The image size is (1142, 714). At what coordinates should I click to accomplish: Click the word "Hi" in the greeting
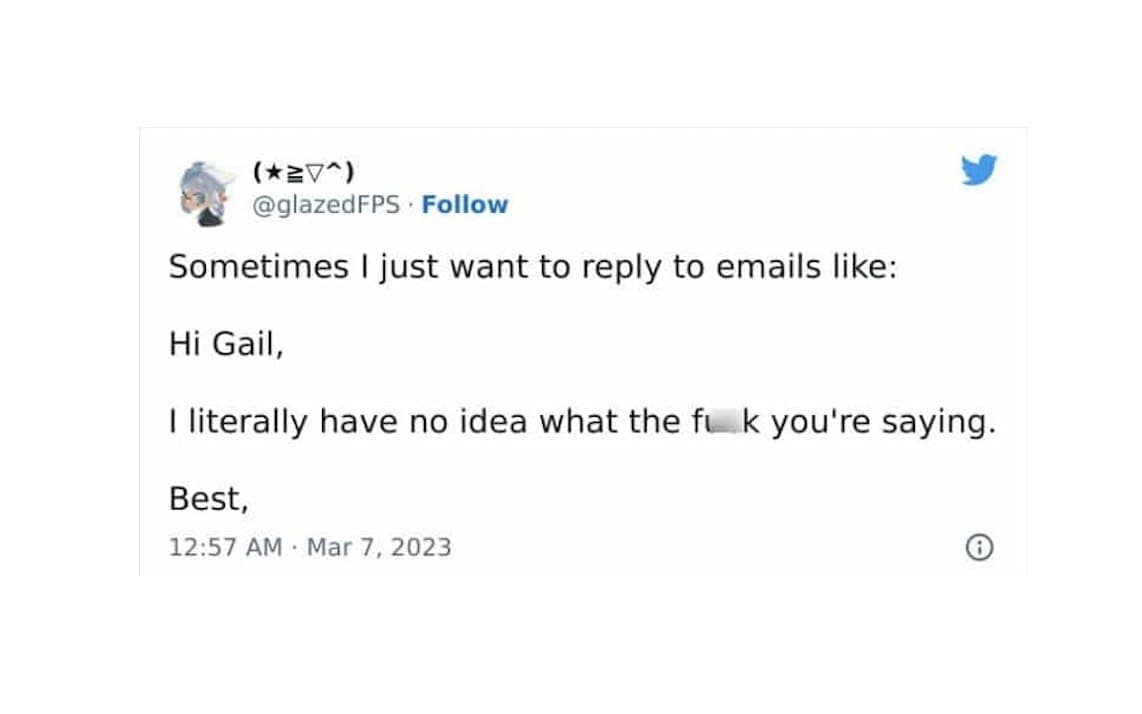[x=183, y=344]
